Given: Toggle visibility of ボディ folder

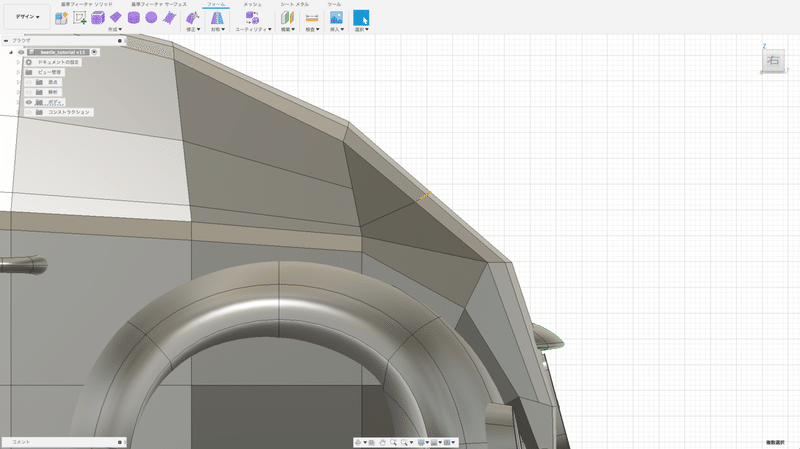Looking at the screenshot, I should click(28, 102).
